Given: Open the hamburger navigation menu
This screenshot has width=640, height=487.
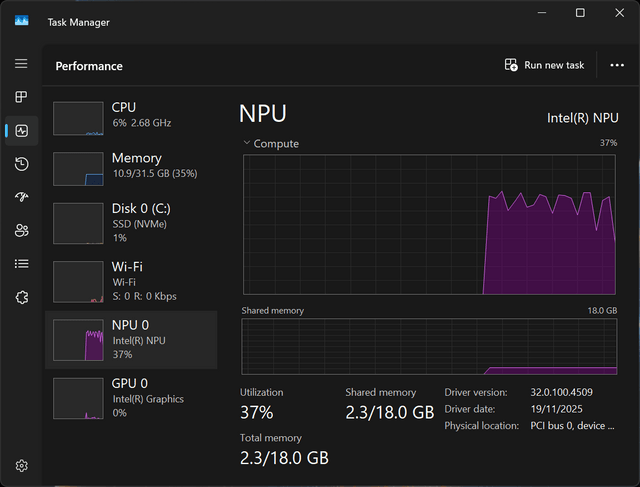Looking at the screenshot, I should (21, 64).
